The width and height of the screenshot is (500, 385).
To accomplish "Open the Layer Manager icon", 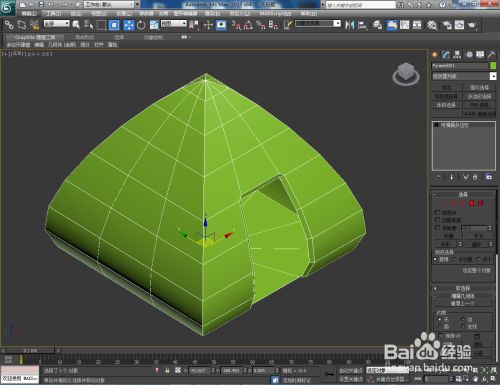I will coord(377,25).
